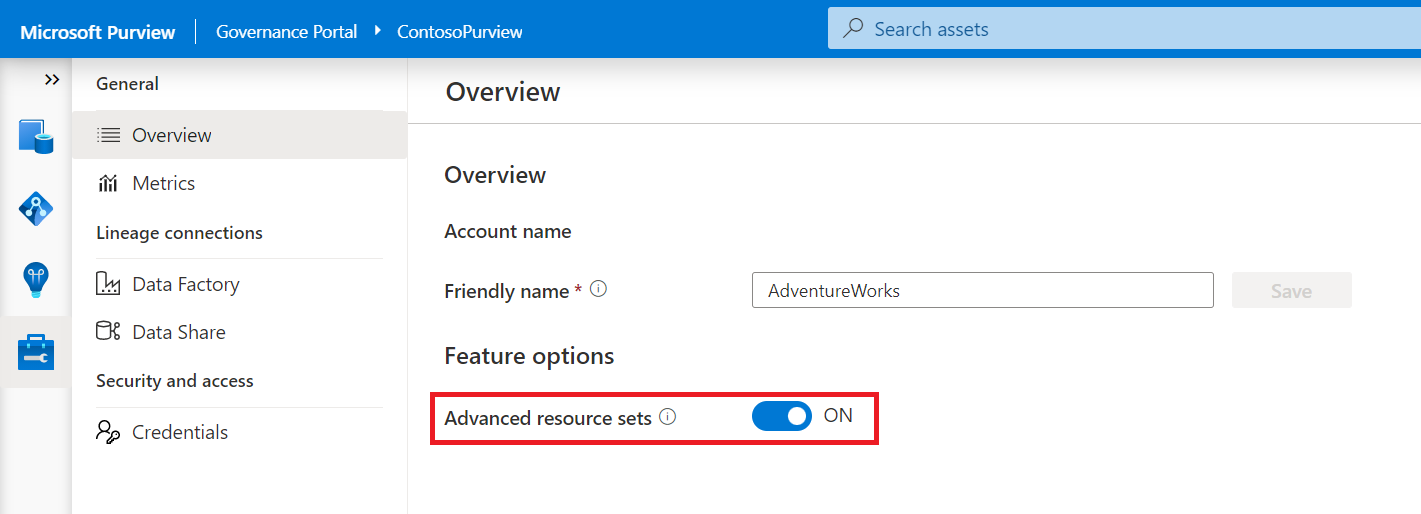This screenshot has height=514, width=1421.
Task: Click the ContosoPurview breadcrumb
Action: (x=460, y=31)
